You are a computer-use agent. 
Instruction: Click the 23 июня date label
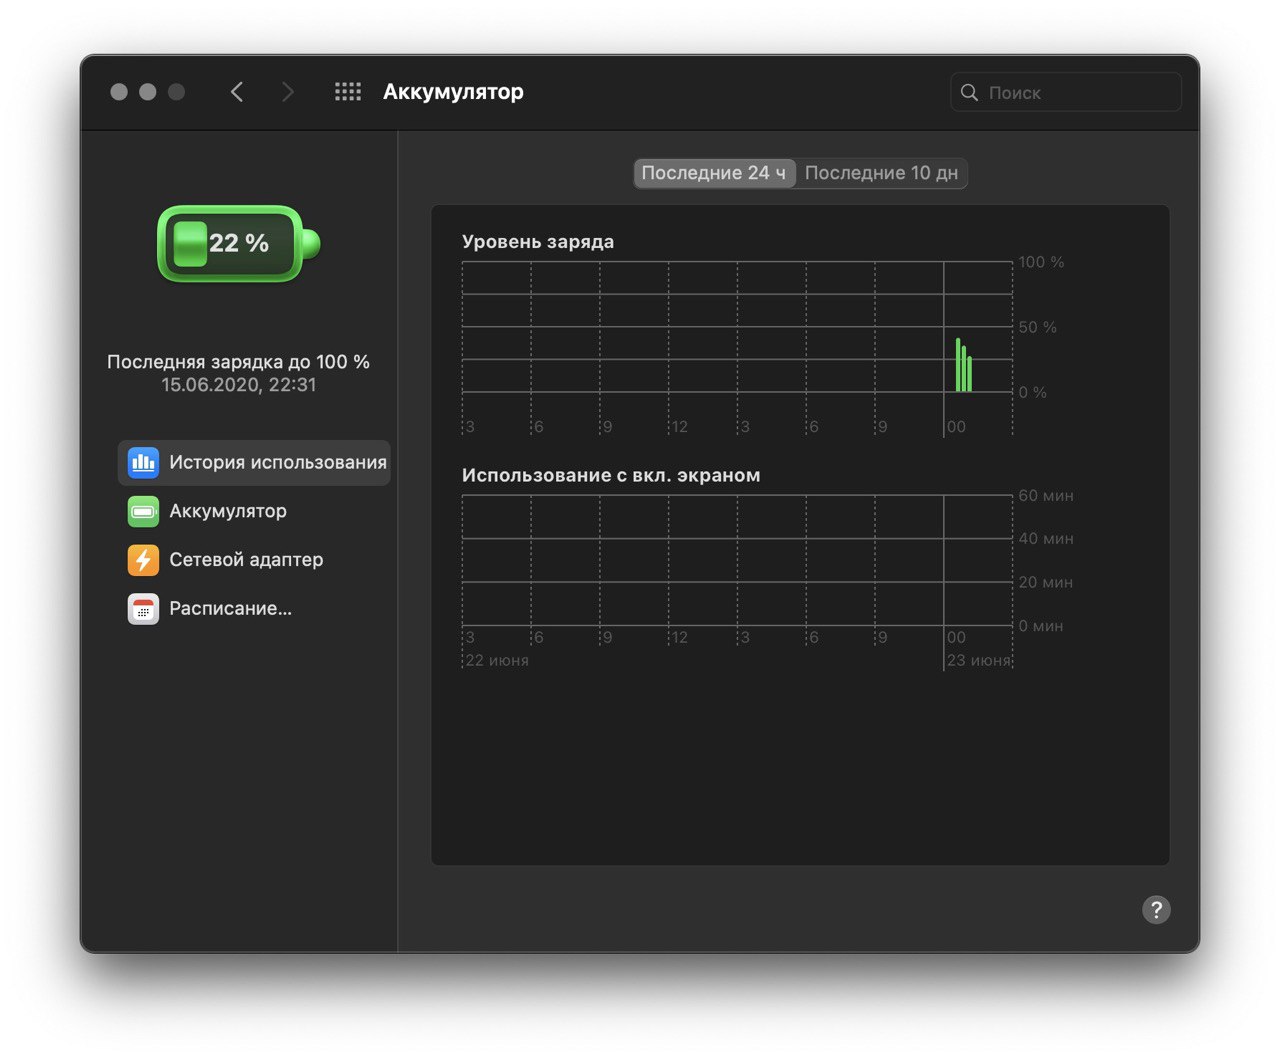[x=978, y=660]
